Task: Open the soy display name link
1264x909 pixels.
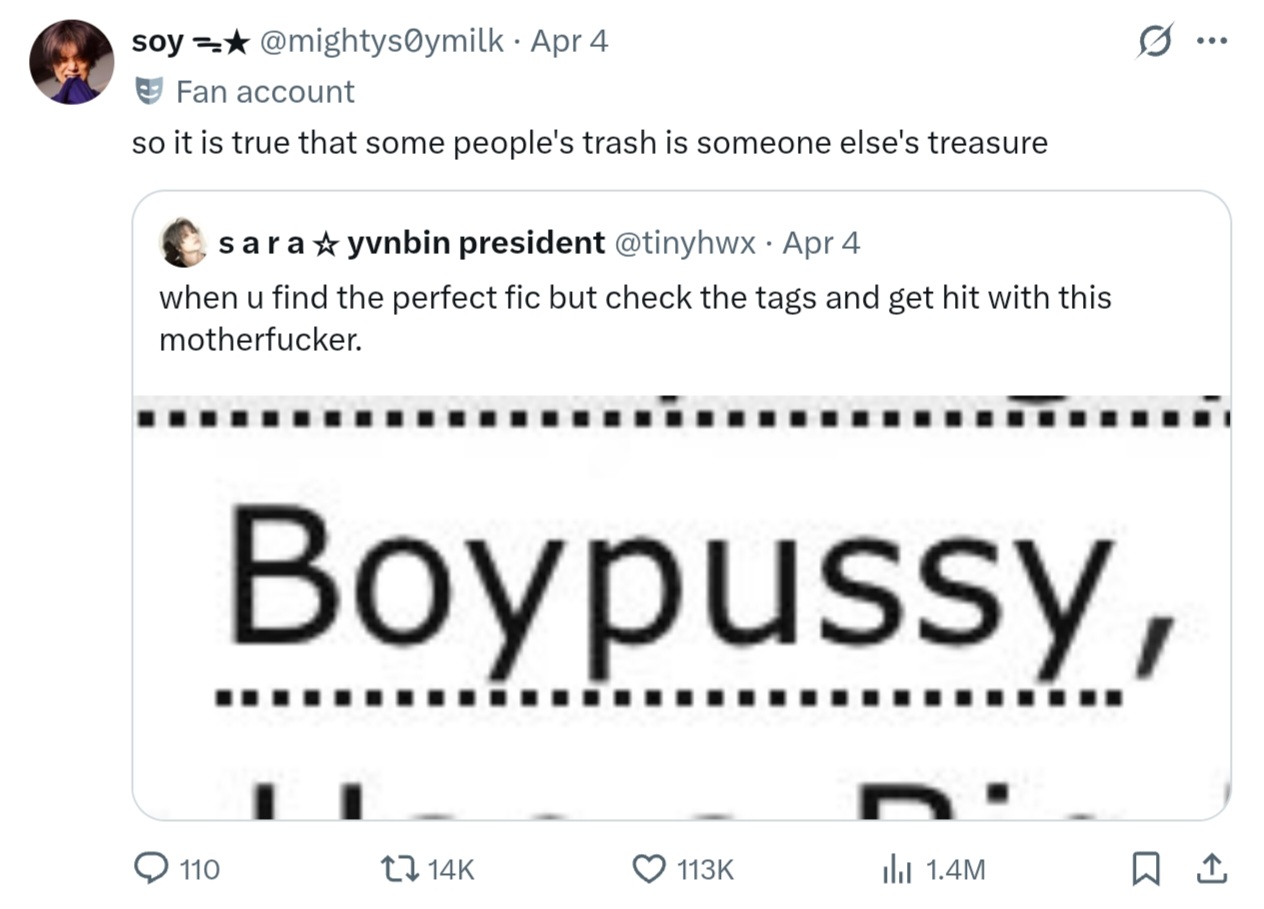Action: 158,41
